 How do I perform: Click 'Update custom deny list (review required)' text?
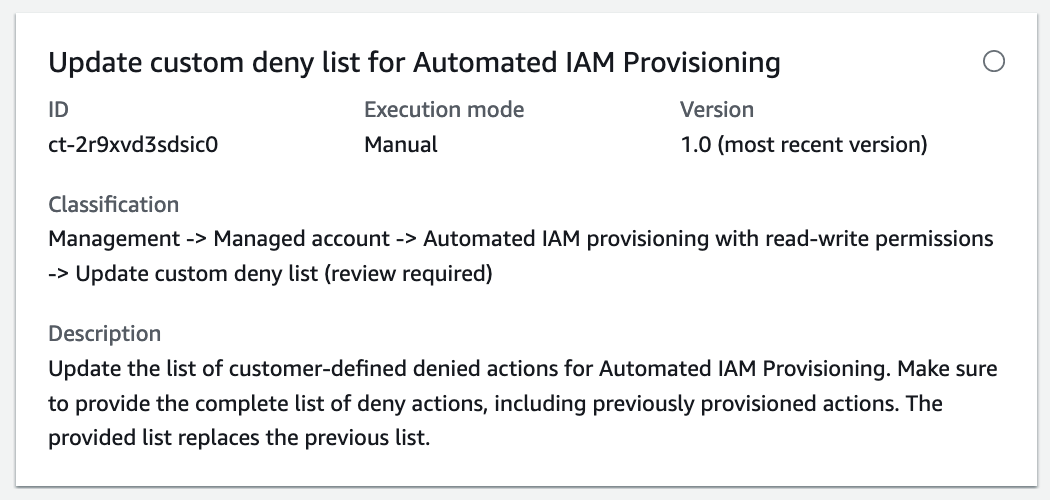coord(283,273)
